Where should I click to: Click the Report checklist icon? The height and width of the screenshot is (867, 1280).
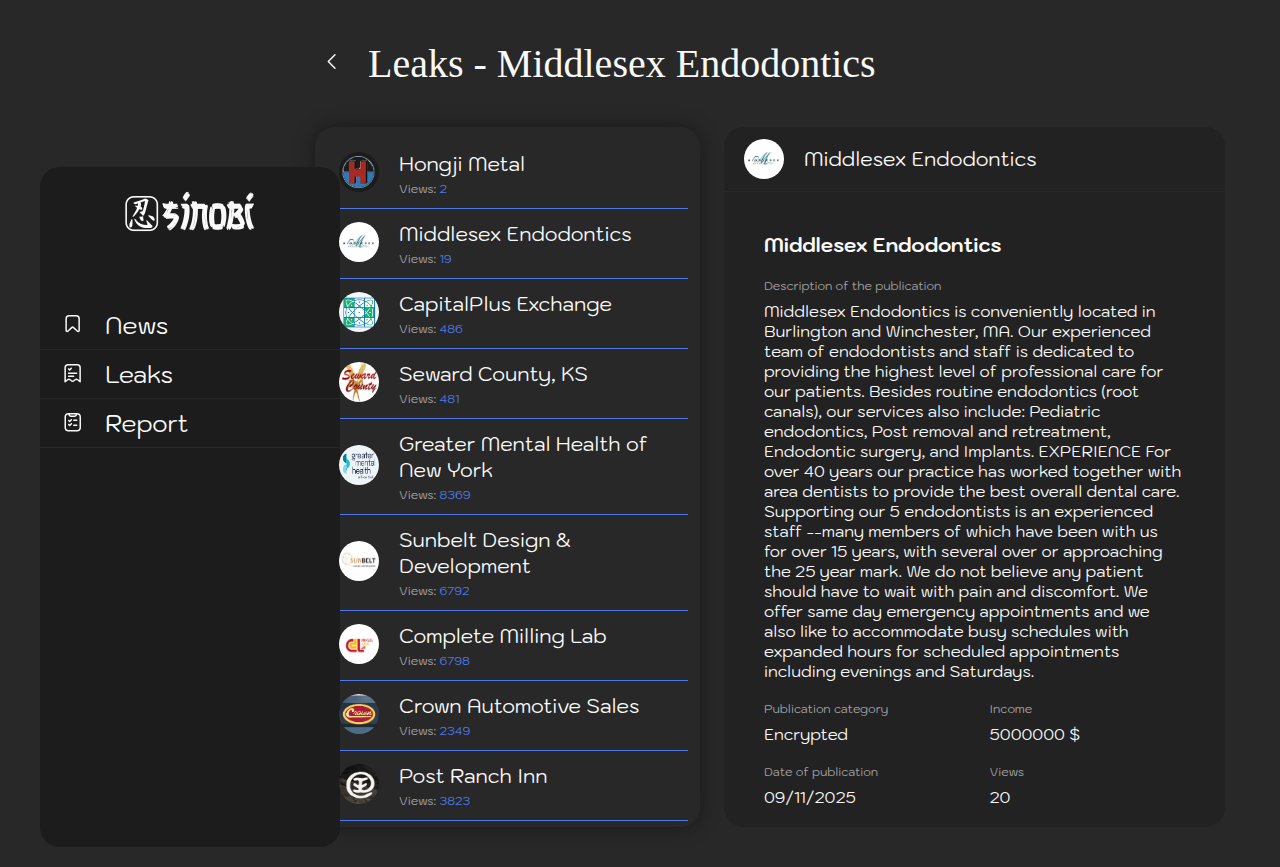(72, 423)
